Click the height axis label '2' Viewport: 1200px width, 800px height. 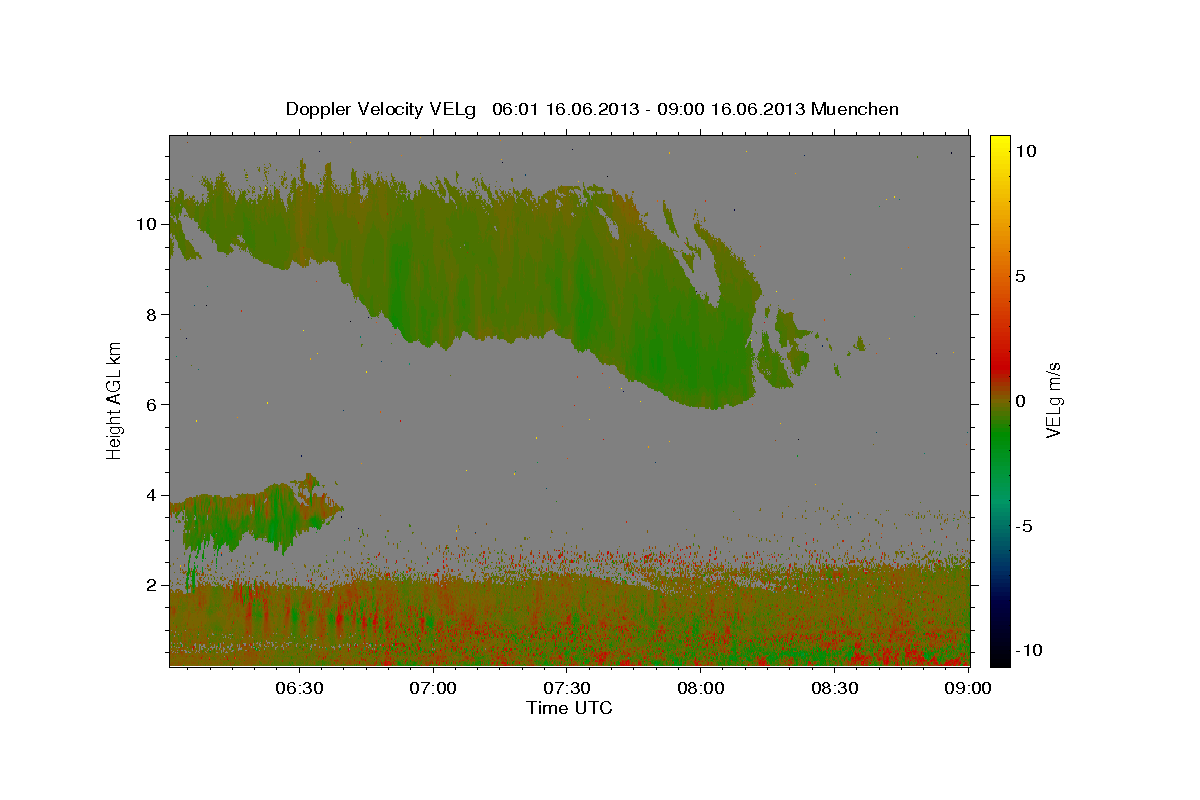[x=150, y=585]
